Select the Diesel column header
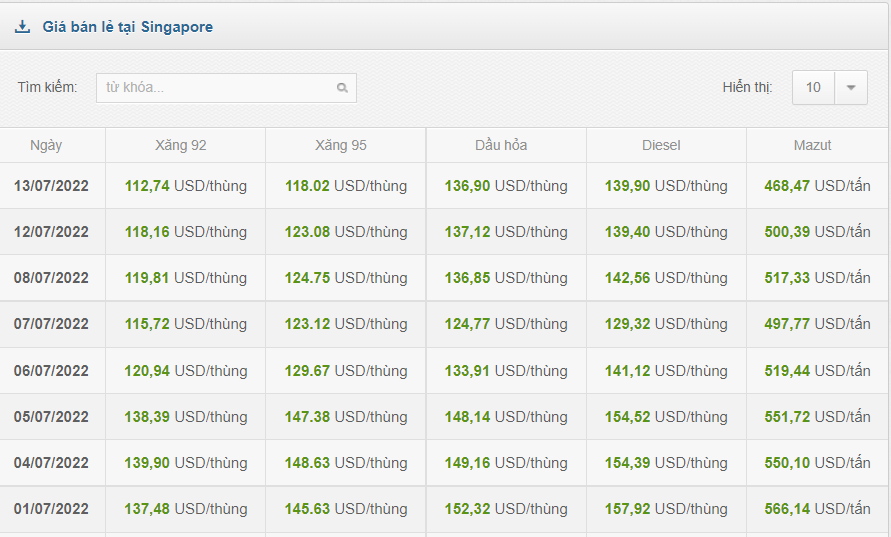Screen dimensions: 891x537 [661, 145]
